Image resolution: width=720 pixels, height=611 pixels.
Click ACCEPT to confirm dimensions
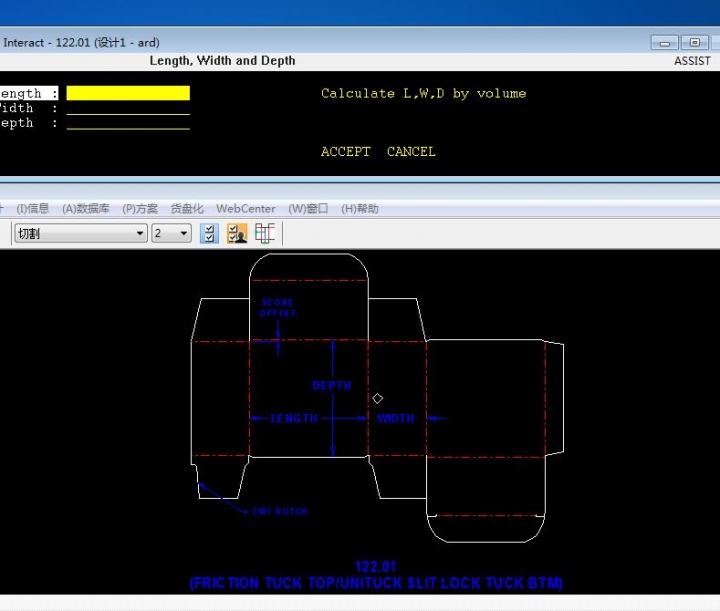[x=345, y=152]
